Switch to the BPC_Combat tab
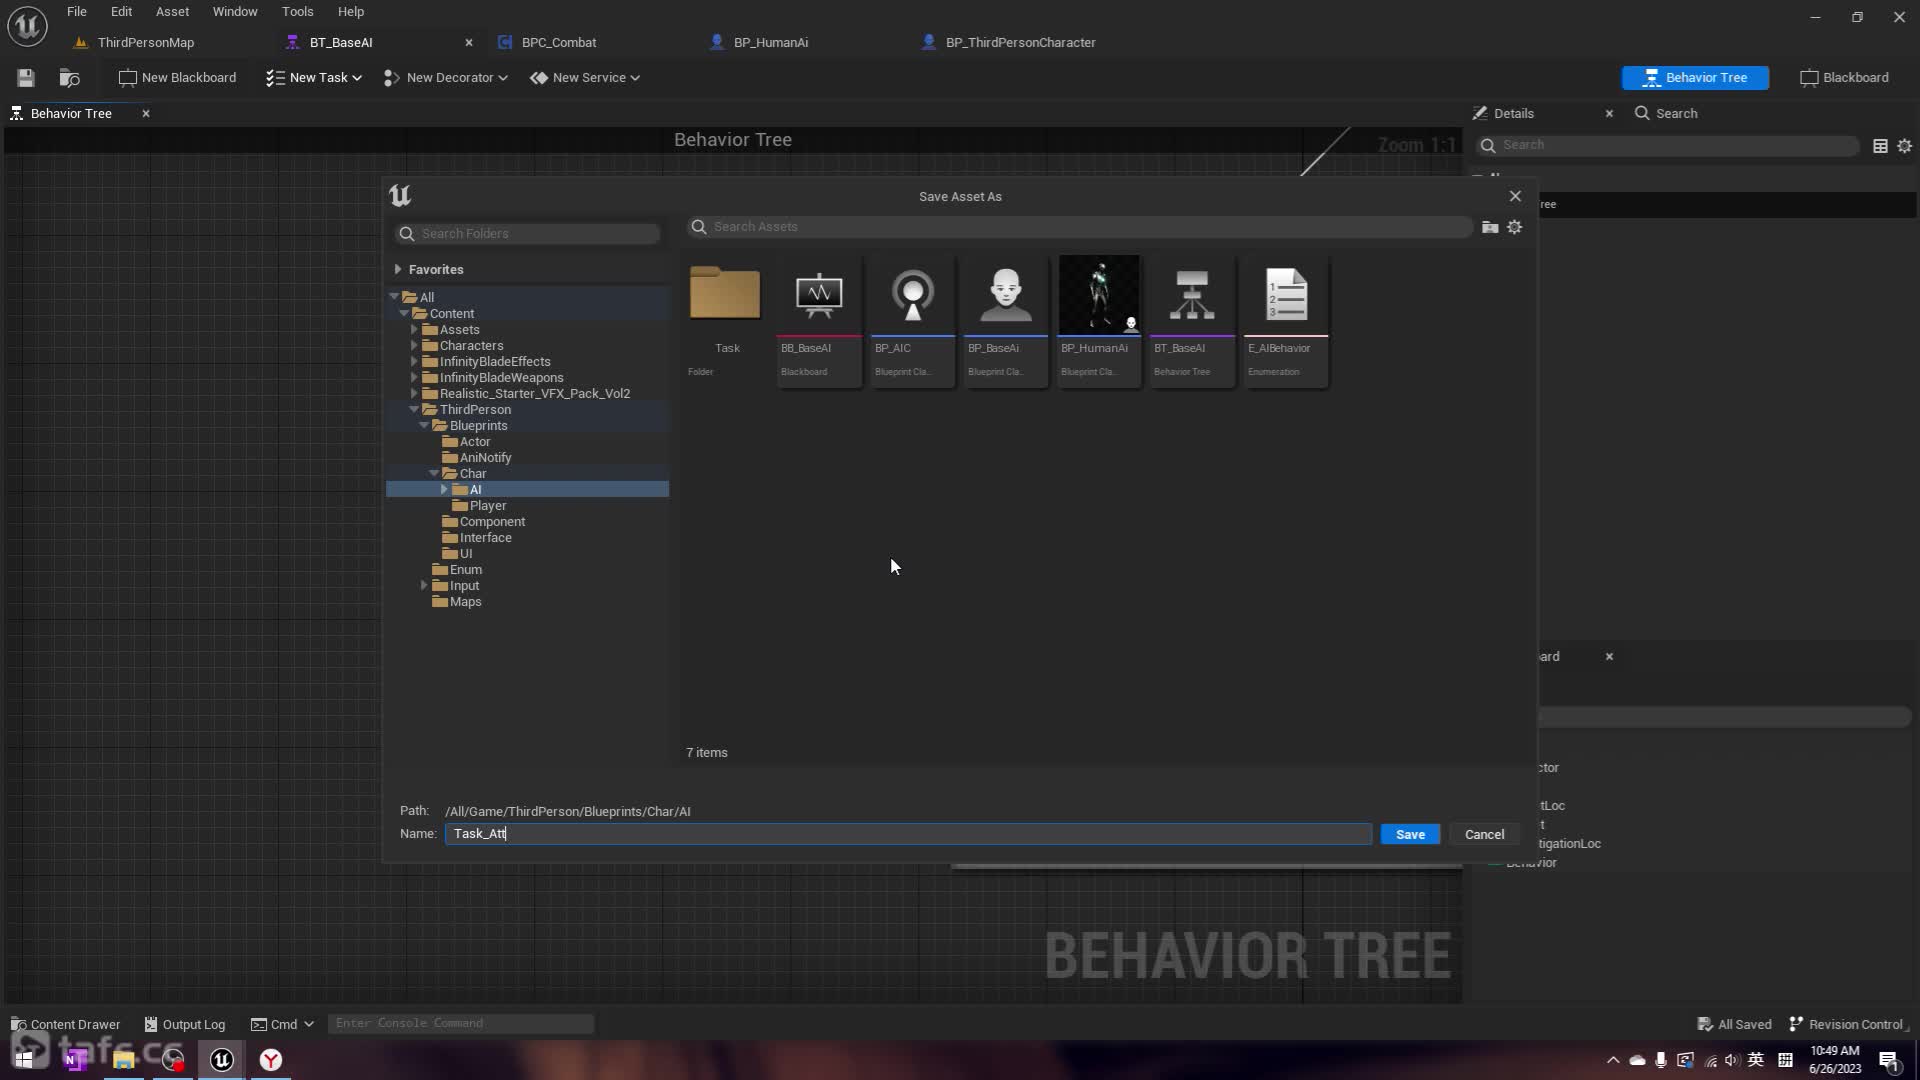The height and width of the screenshot is (1080, 1920). pyautogui.click(x=558, y=43)
